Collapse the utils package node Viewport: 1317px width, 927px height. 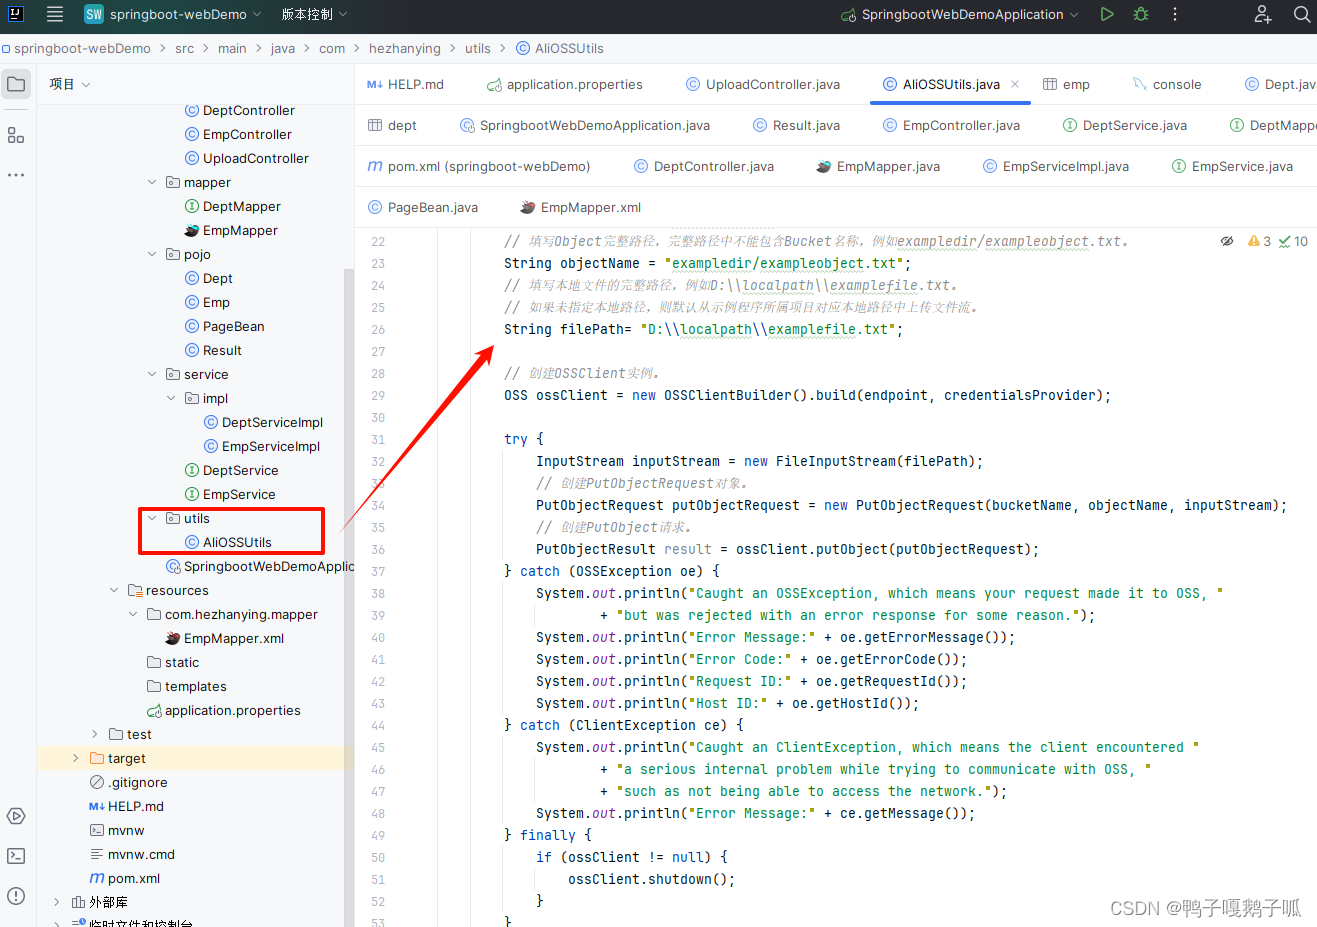[152, 518]
